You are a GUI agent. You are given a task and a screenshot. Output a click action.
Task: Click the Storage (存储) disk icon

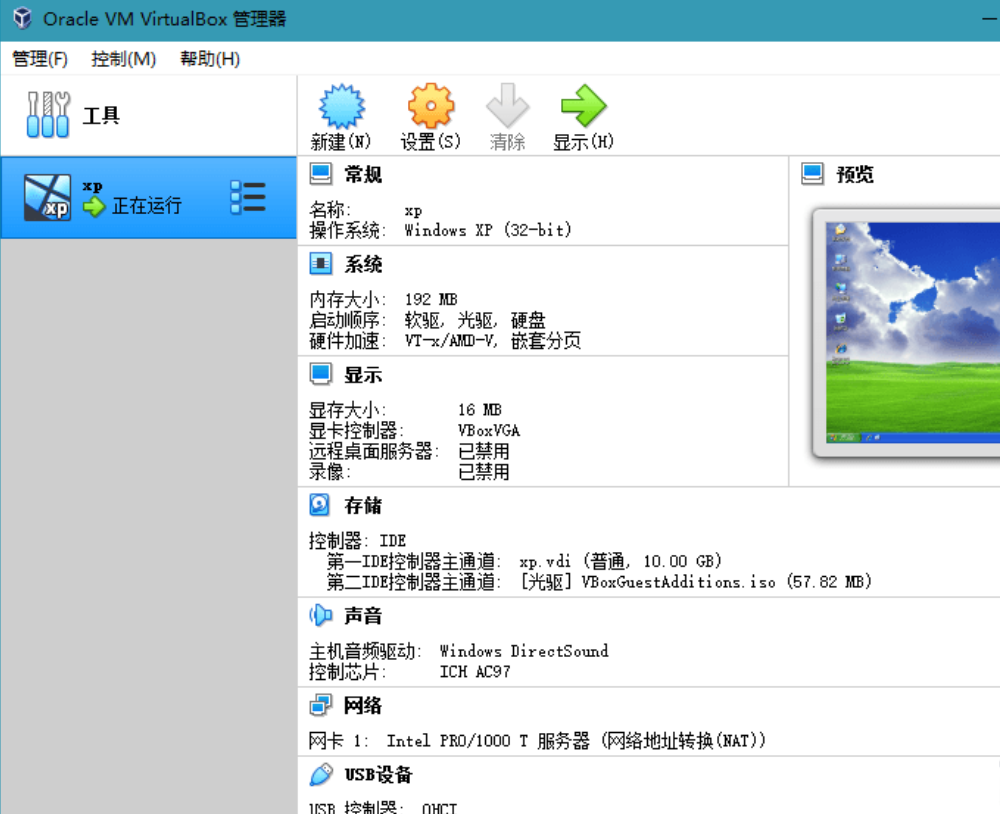point(320,505)
